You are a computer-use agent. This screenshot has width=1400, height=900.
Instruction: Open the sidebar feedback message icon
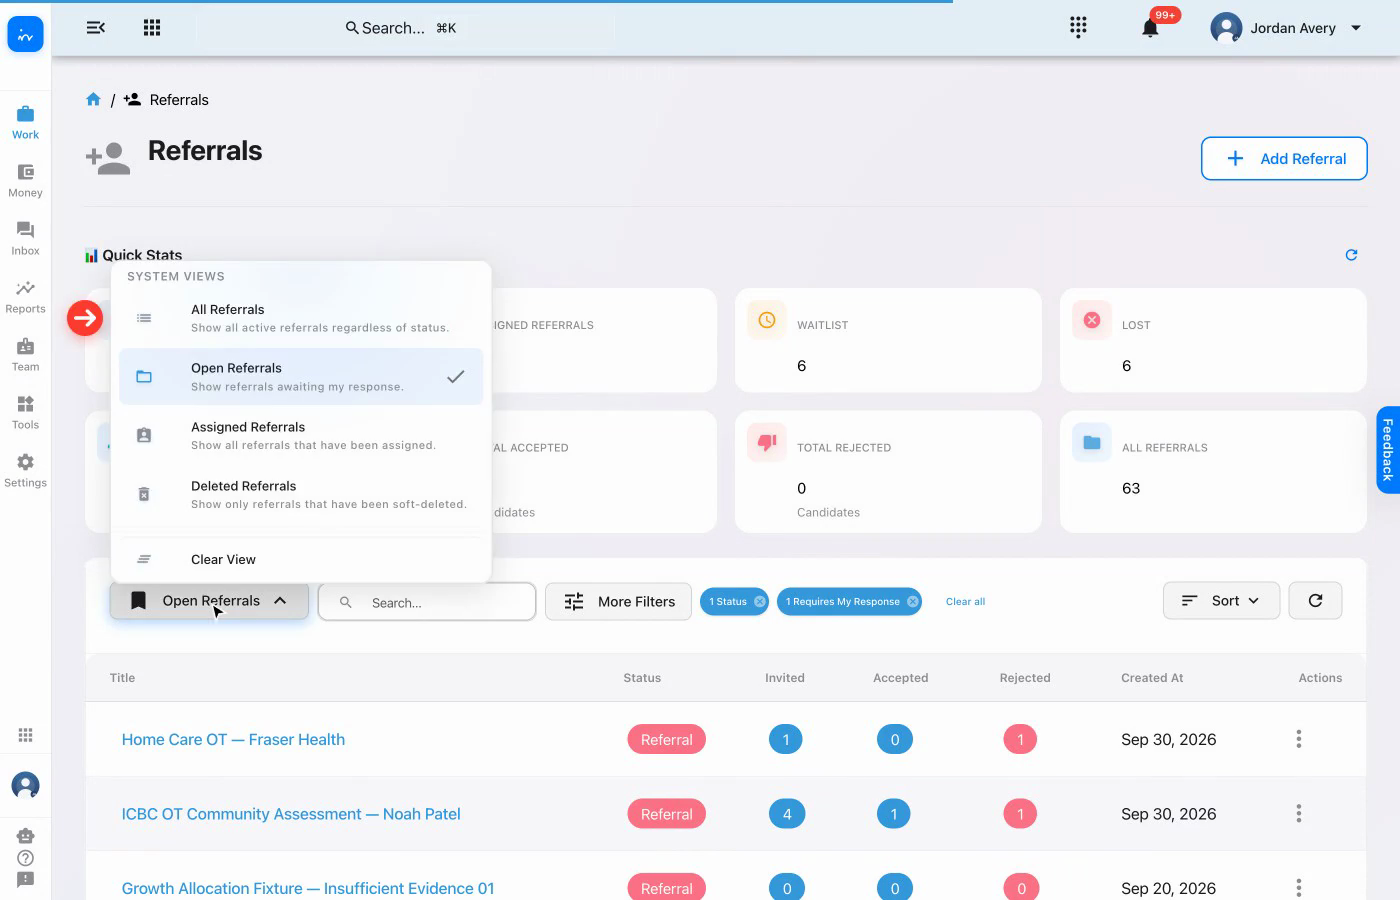pos(26,880)
